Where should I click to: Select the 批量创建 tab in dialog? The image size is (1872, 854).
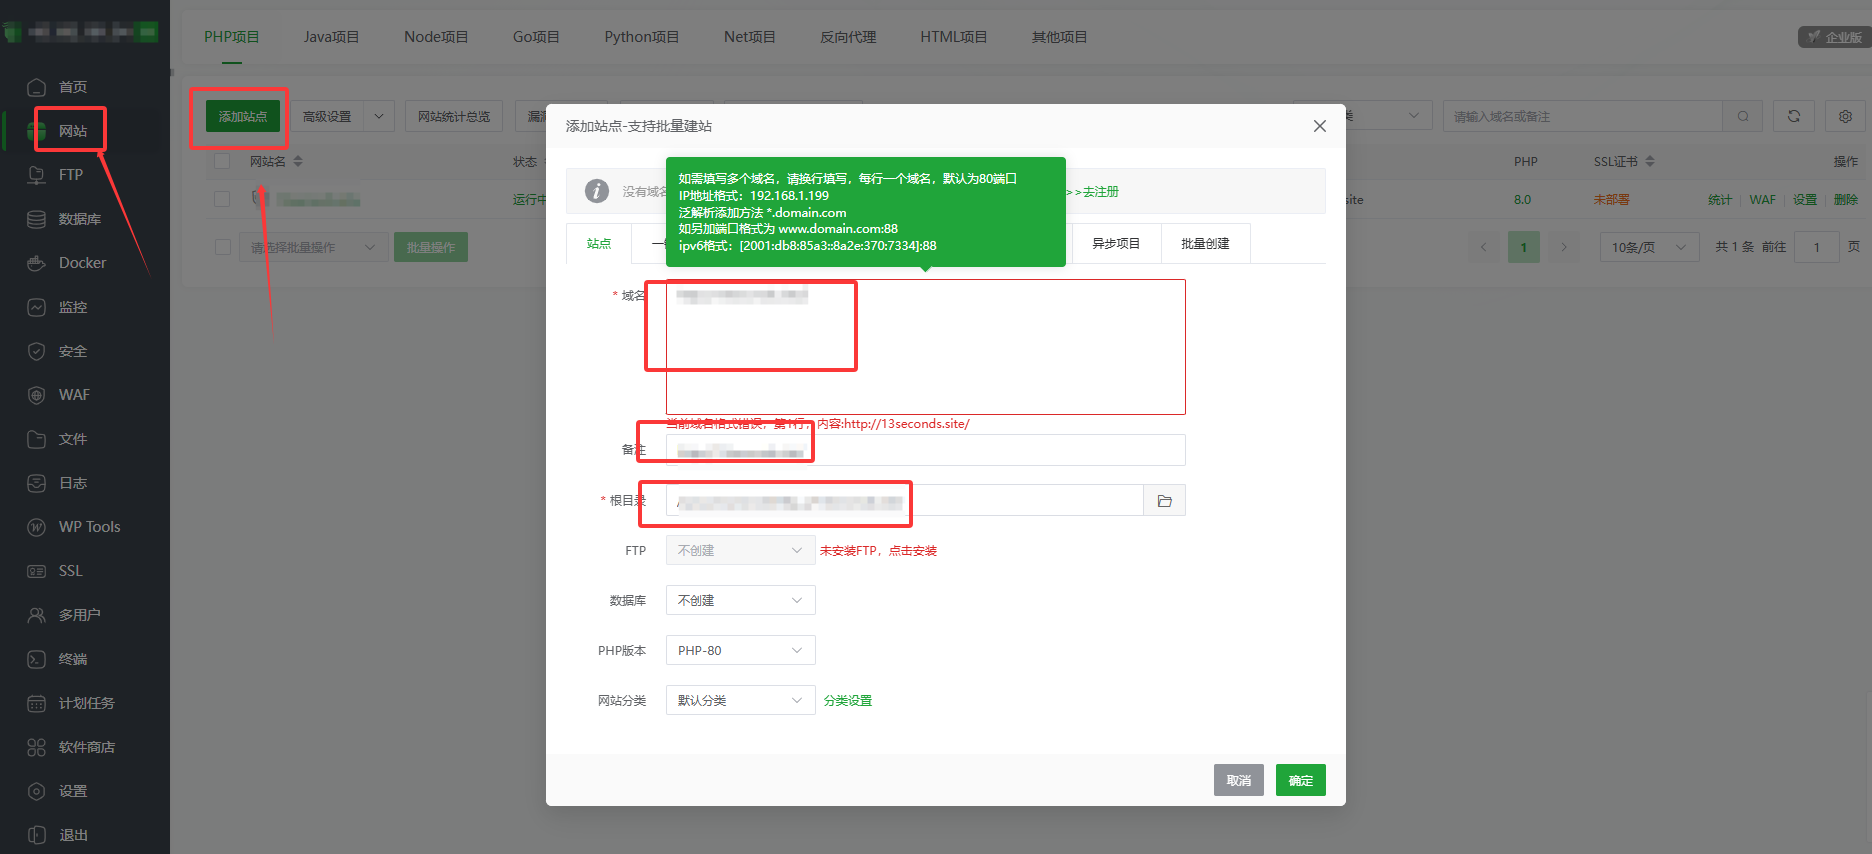[1205, 244]
